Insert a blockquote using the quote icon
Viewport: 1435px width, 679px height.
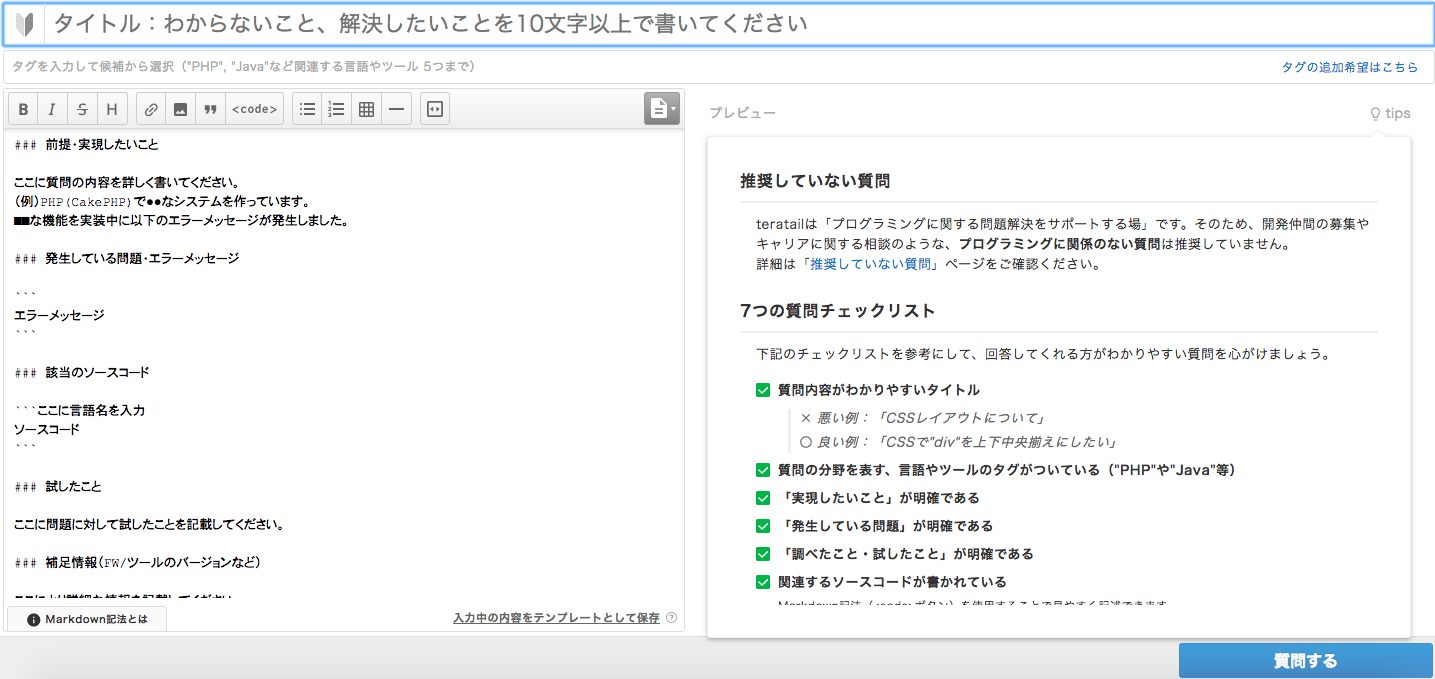210,110
